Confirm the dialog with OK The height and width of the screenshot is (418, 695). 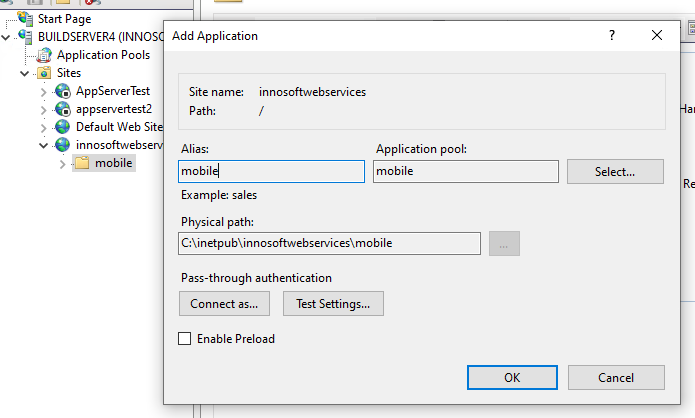click(x=512, y=377)
